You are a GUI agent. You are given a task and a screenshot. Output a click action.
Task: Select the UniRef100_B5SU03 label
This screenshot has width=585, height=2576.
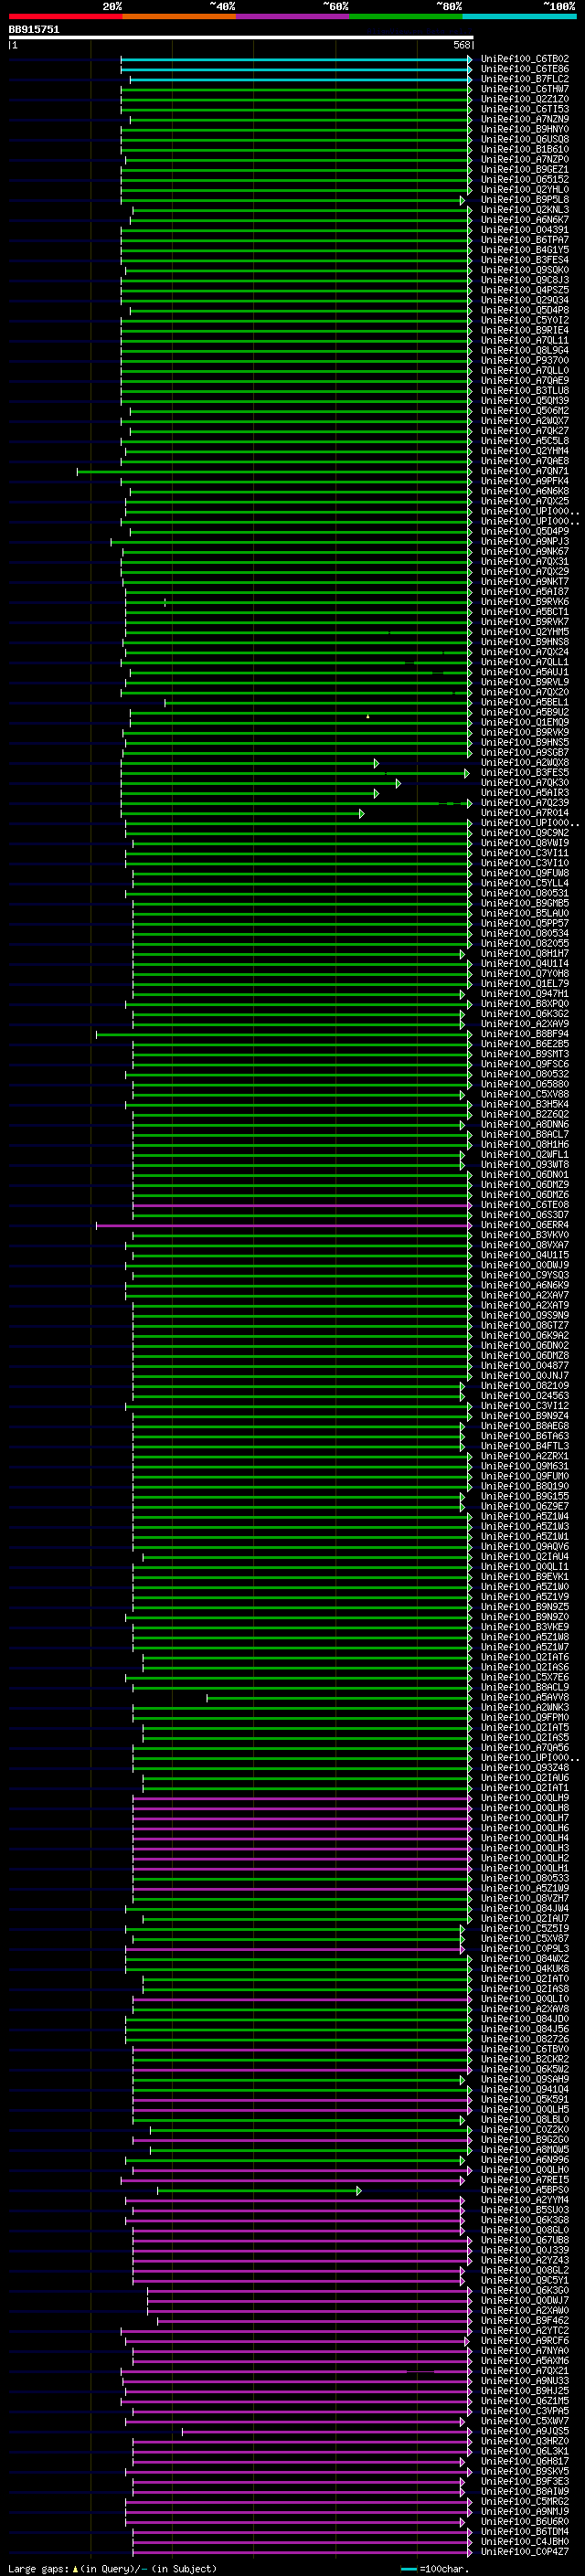[x=525, y=2210]
